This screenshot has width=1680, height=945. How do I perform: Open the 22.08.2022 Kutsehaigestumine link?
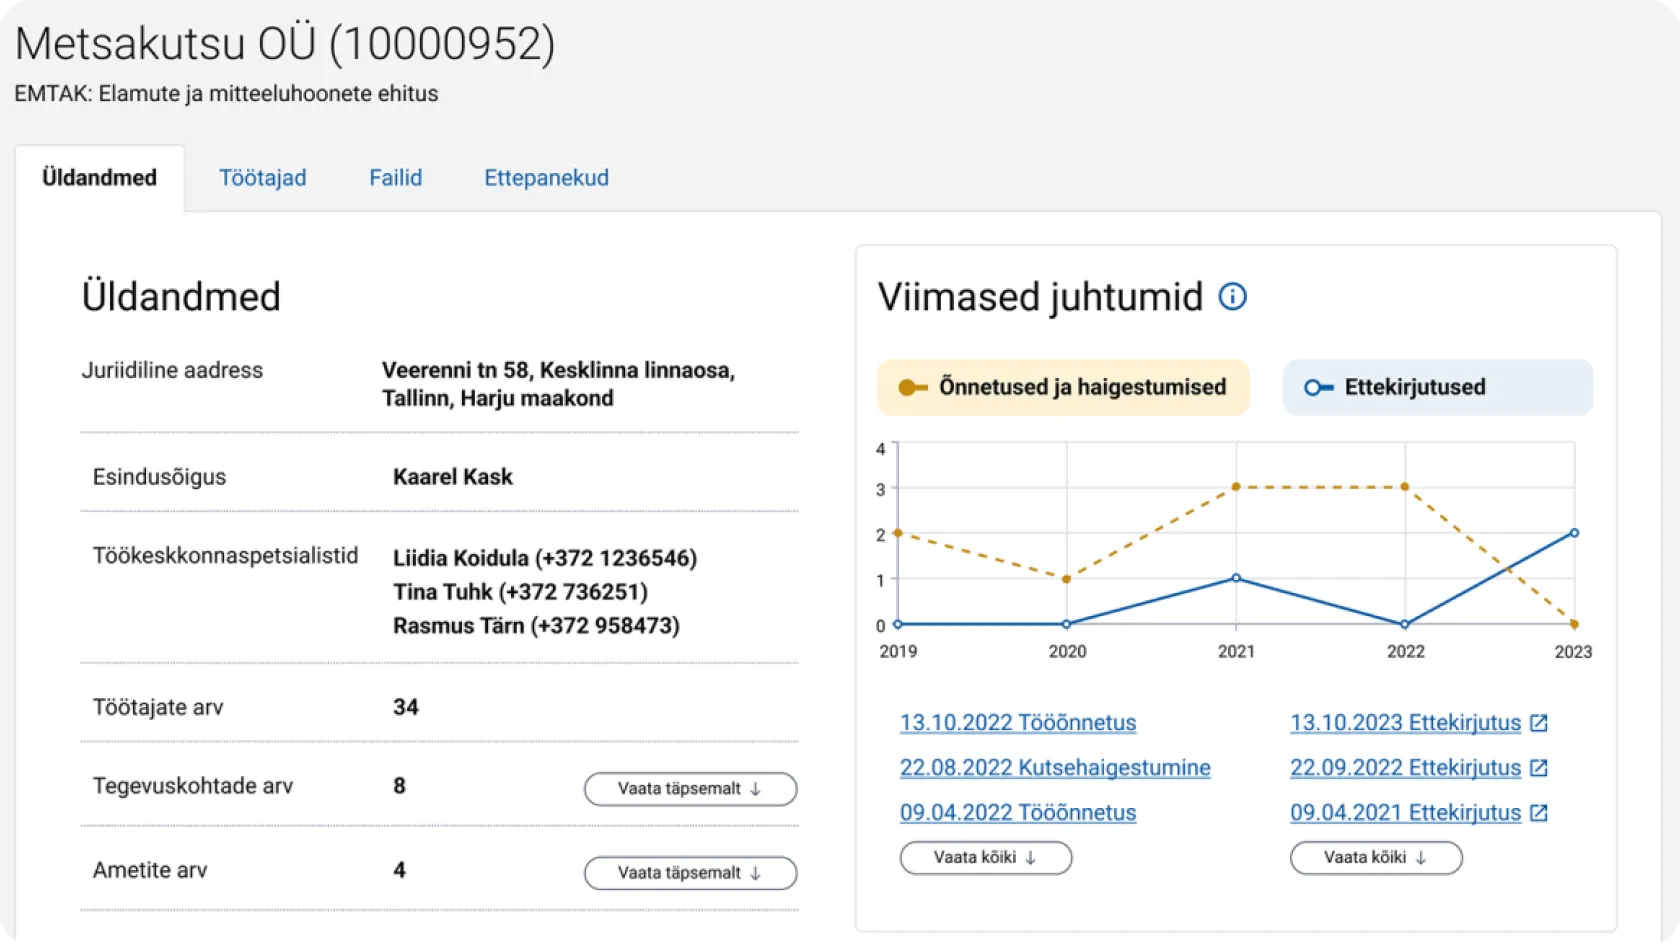click(x=1055, y=768)
